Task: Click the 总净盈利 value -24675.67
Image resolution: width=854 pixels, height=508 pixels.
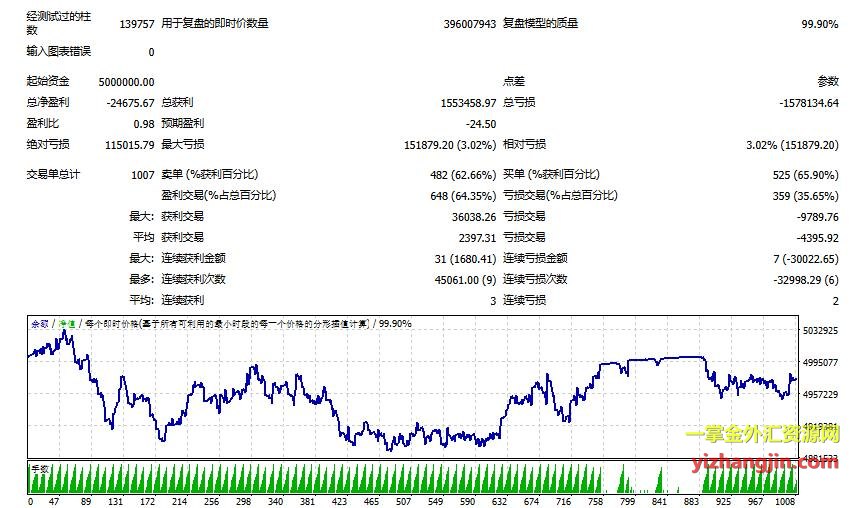Action: tap(130, 103)
